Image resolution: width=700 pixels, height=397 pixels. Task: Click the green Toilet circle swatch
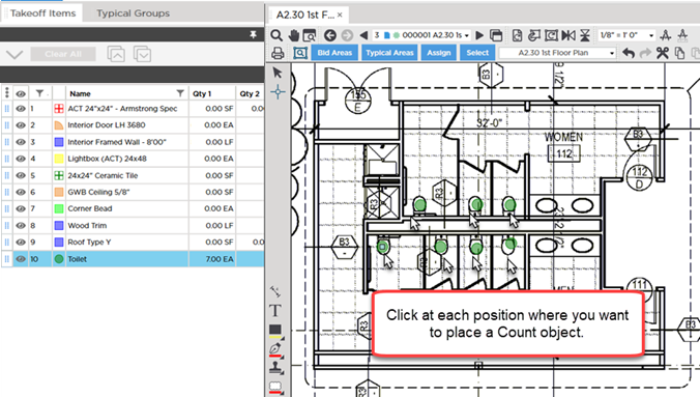coord(59,259)
